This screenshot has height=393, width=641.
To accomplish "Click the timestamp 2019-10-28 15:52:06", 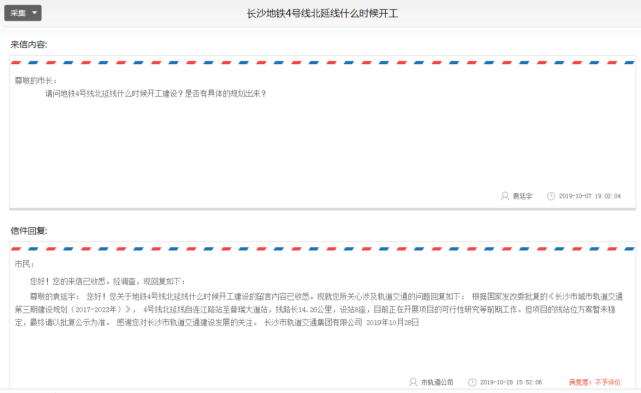I will tap(511, 382).
